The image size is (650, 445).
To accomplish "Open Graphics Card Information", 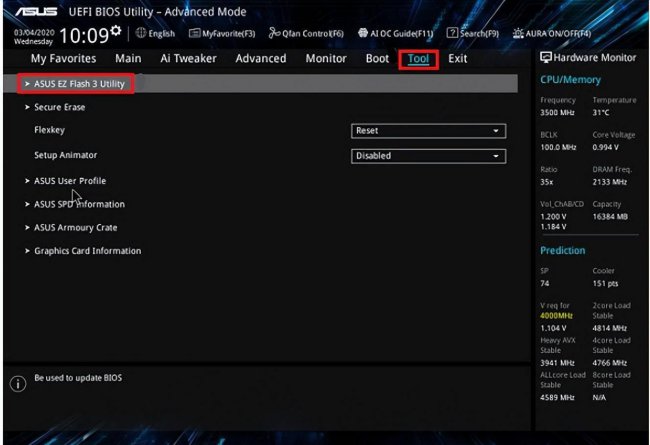I will [87, 251].
